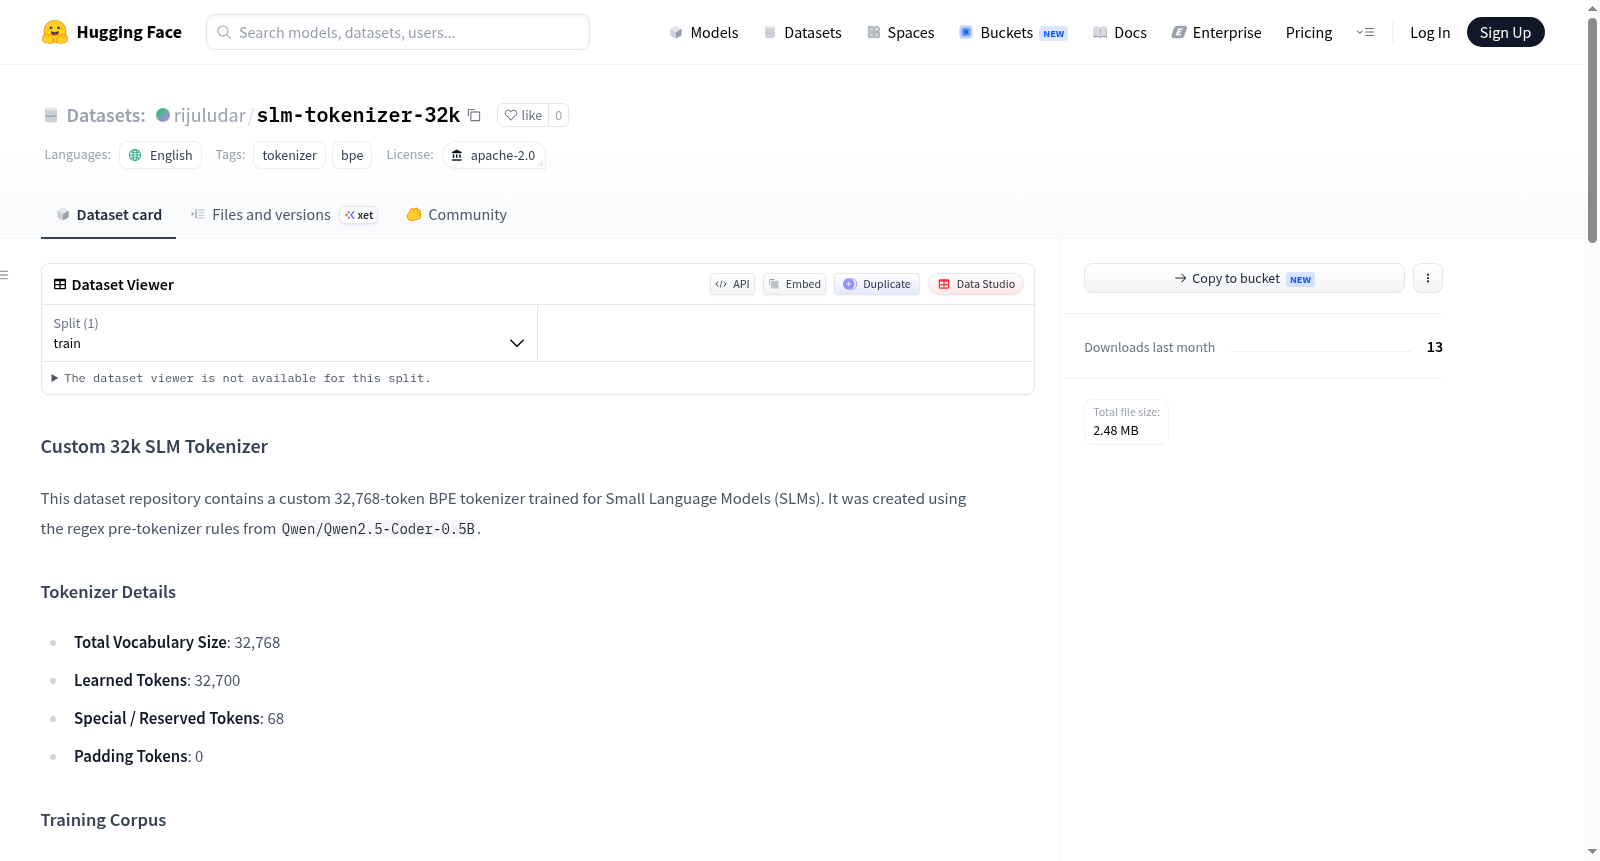
Task: Click the Total file size 2.48 MB box
Action: [x=1126, y=421]
